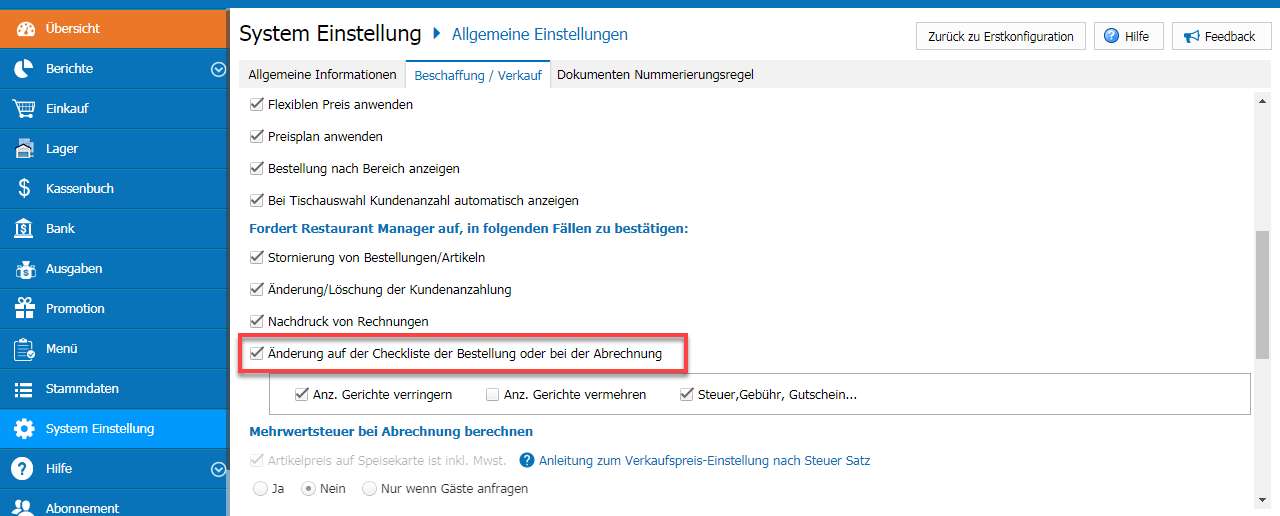Toggle Nachdruck von Rechnungen checkbox
This screenshot has width=1280, height=516.
256,321
